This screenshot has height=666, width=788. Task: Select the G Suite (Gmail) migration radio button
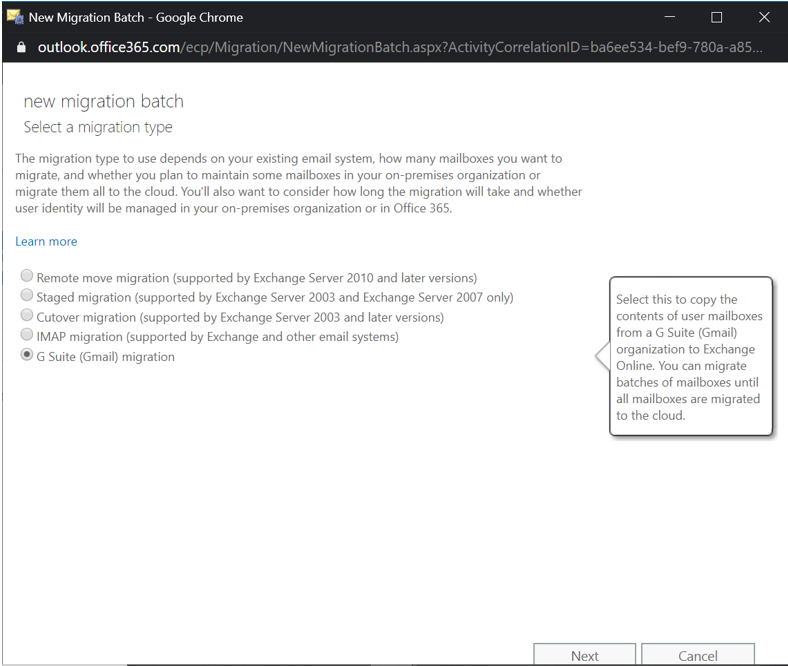(x=27, y=356)
